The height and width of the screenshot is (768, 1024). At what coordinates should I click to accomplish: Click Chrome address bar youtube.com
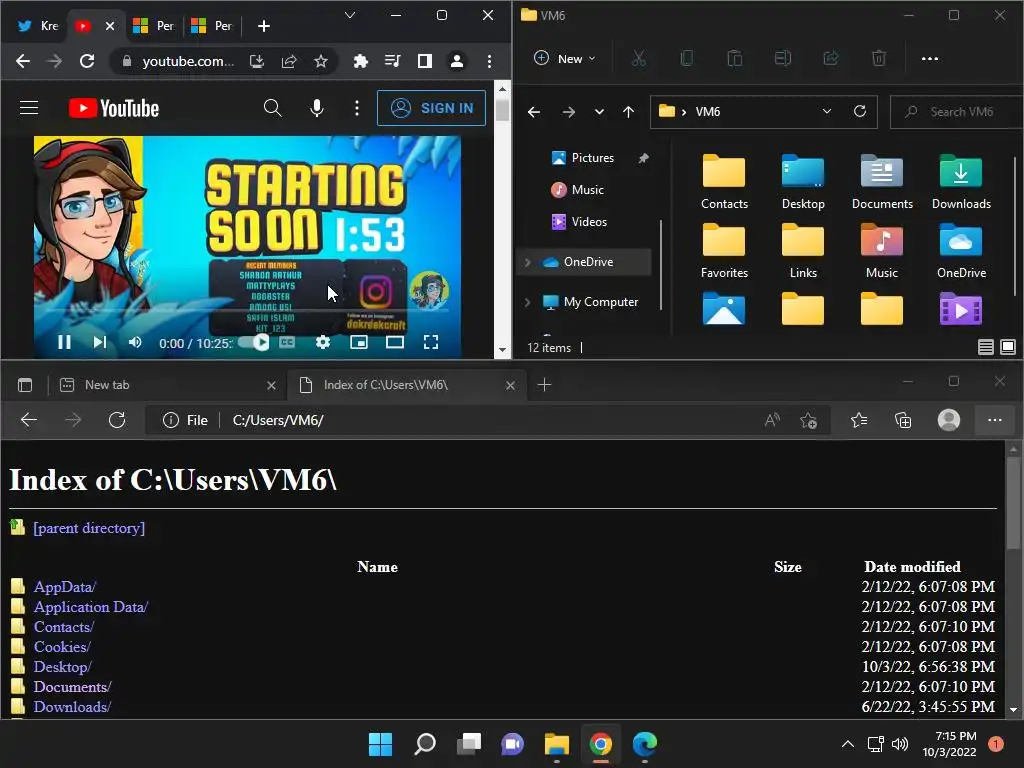point(188,61)
